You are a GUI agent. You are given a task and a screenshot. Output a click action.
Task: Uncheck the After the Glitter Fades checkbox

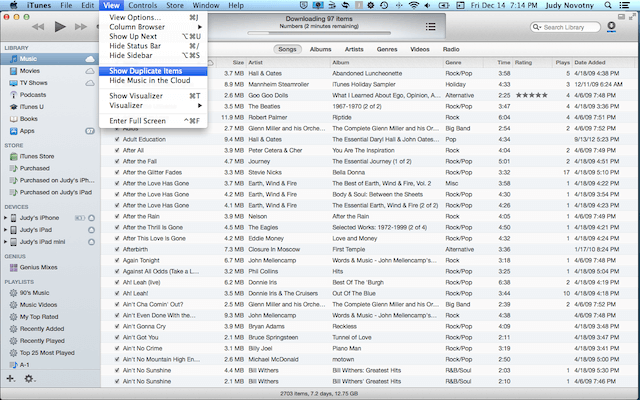pyautogui.click(x=117, y=172)
